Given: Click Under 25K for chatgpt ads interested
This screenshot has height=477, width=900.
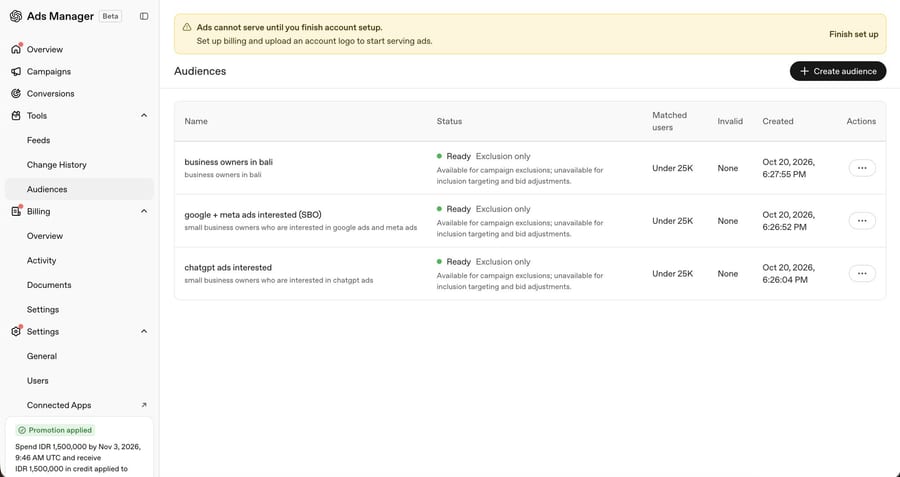Looking at the screenshot, I should [672, 274].
